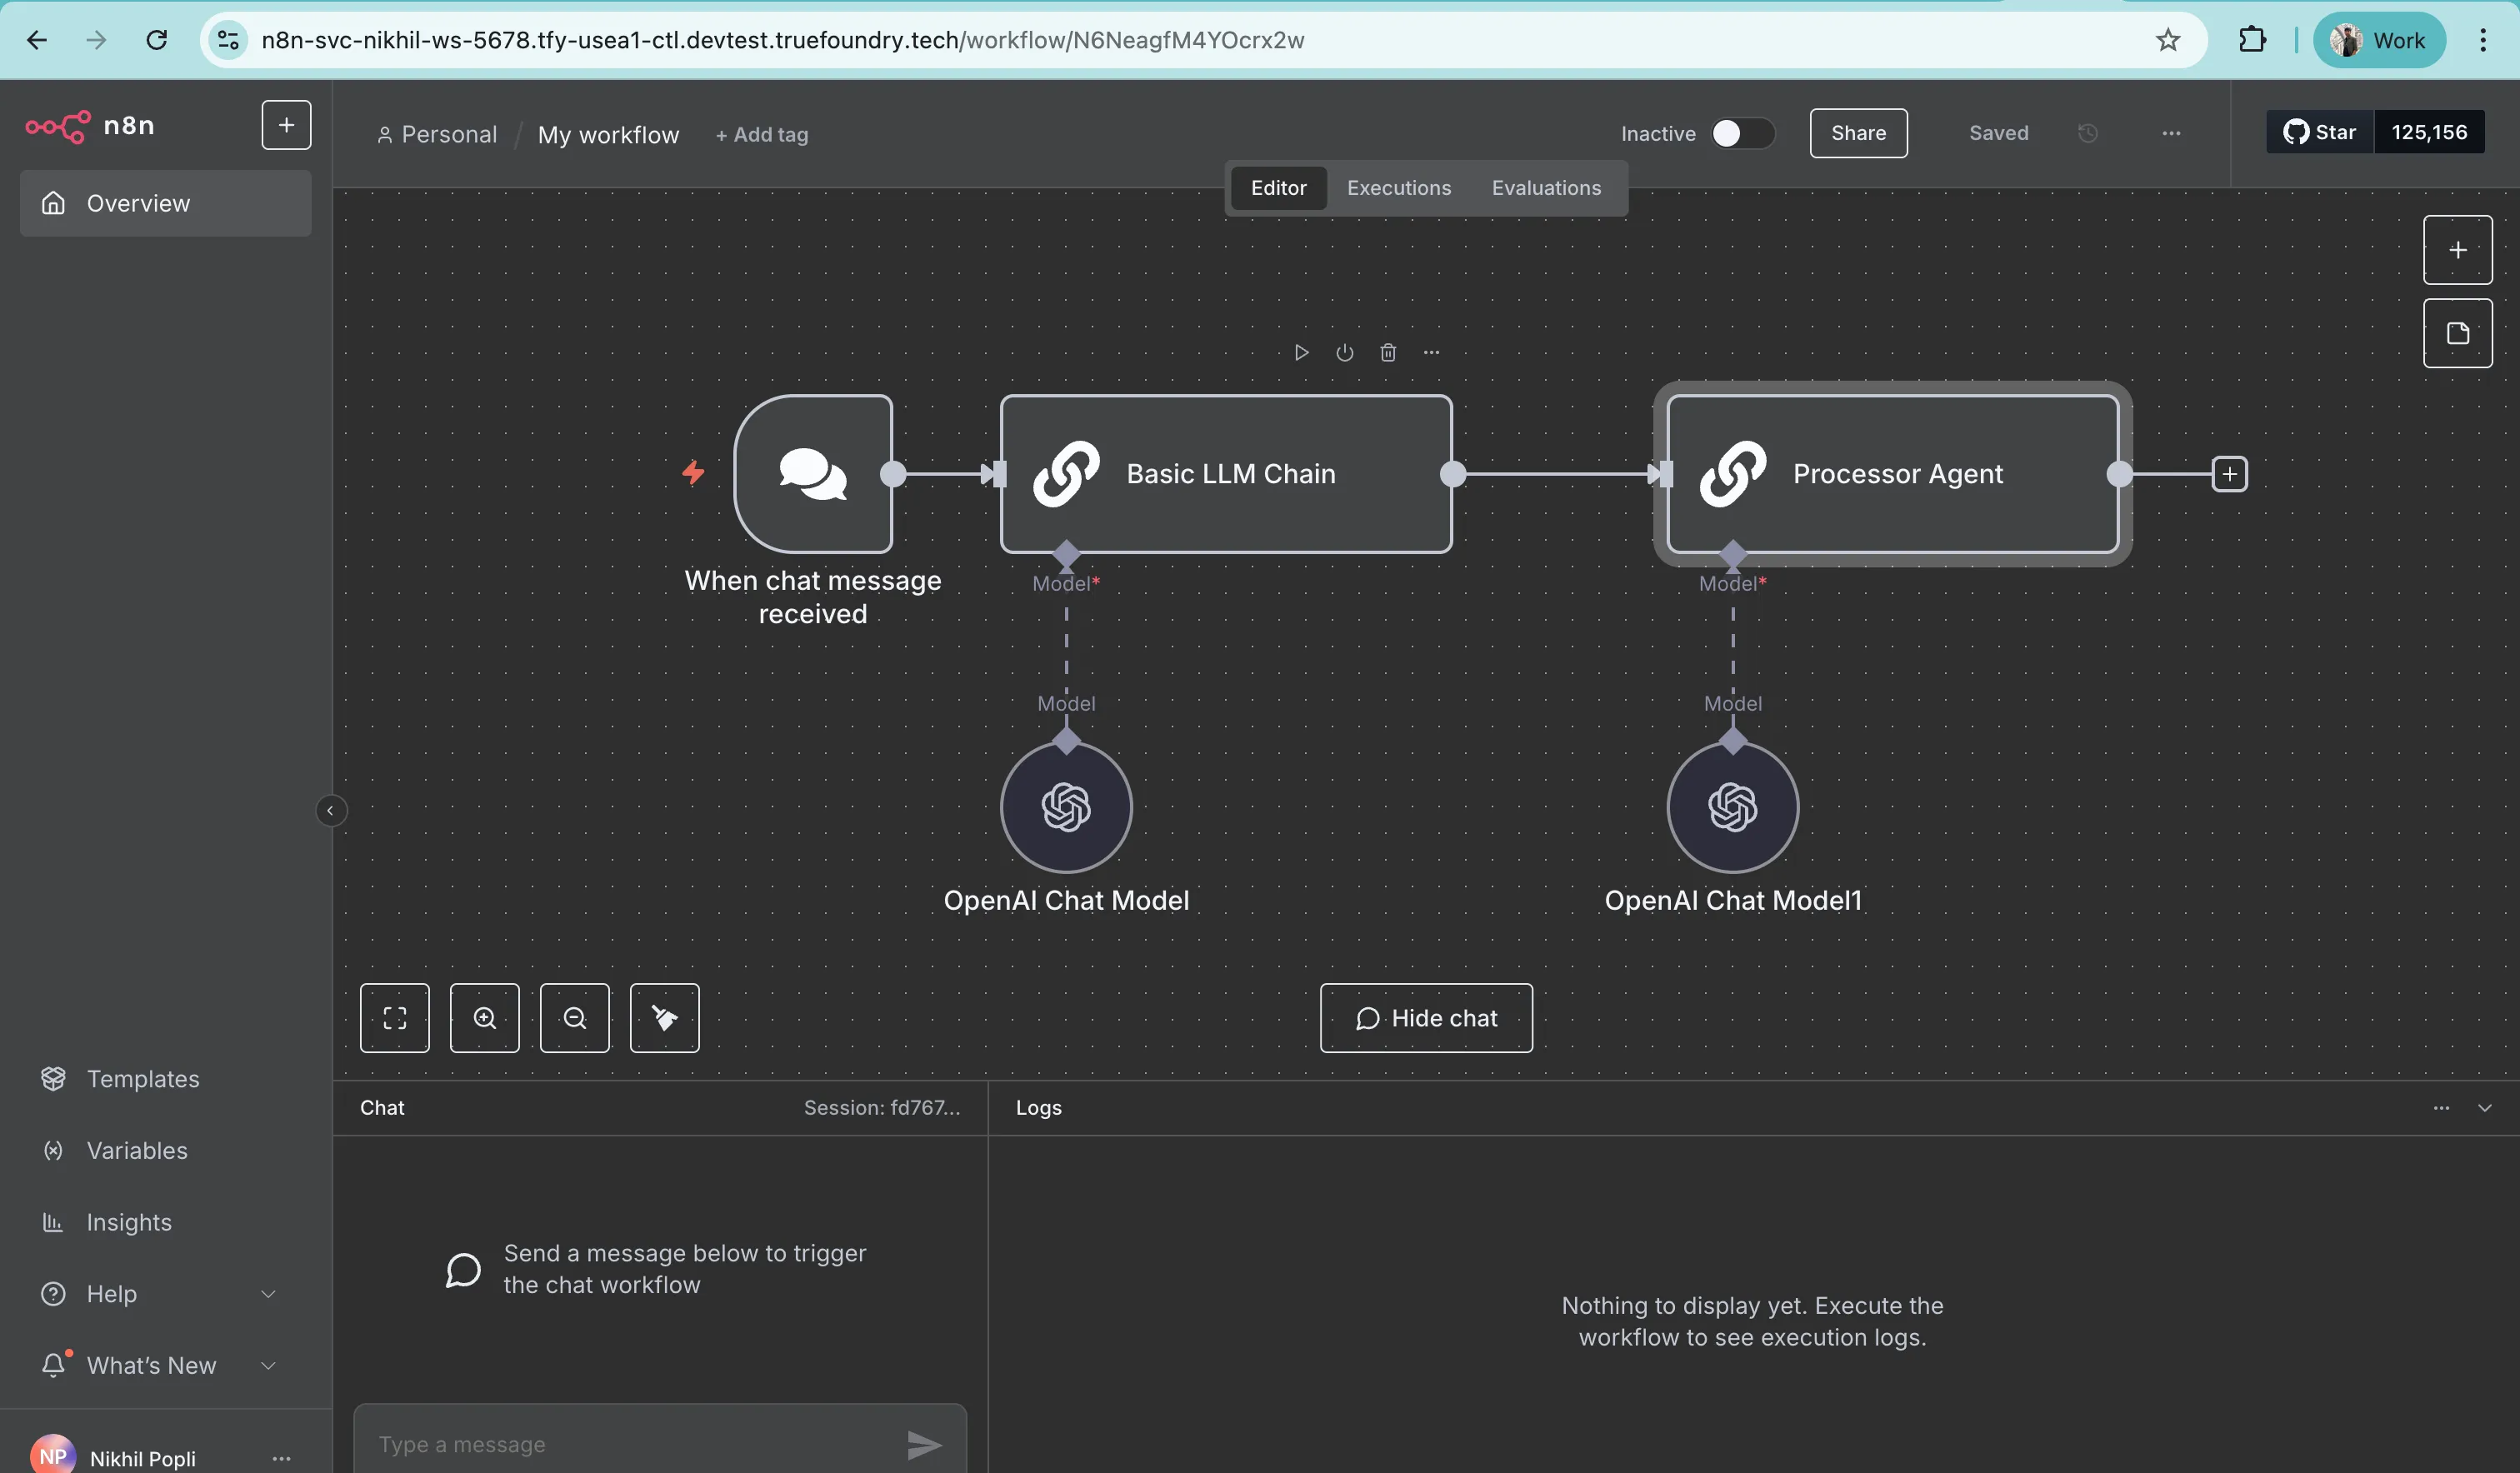Screen dimensions: 2520x1473
Task: Hide chat panel button
Action: pos(1425,1018)
